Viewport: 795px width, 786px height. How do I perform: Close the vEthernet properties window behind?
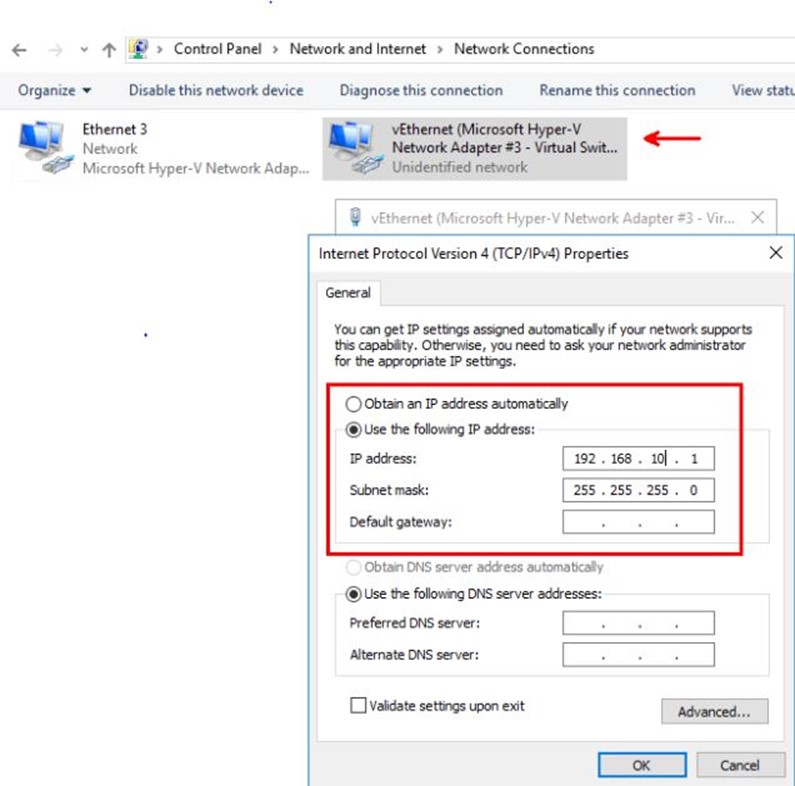click(757, 217)
